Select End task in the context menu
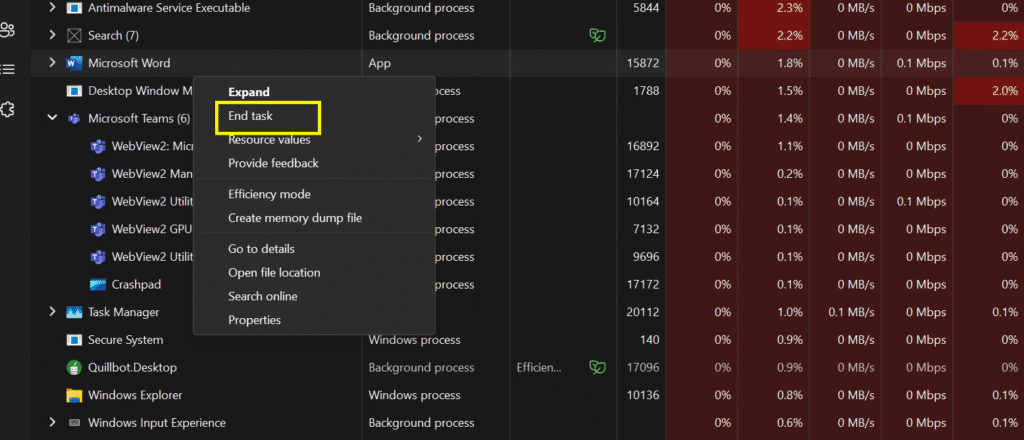 pyautogui.click(x=250, y=116)
